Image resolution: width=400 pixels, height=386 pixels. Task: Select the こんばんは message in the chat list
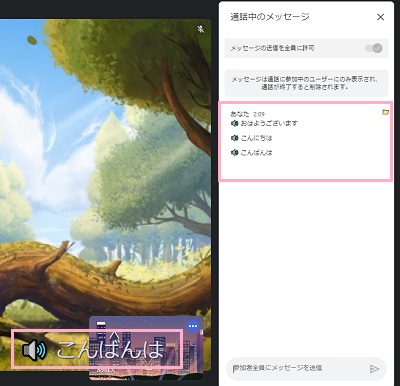[x=256, y=153]
